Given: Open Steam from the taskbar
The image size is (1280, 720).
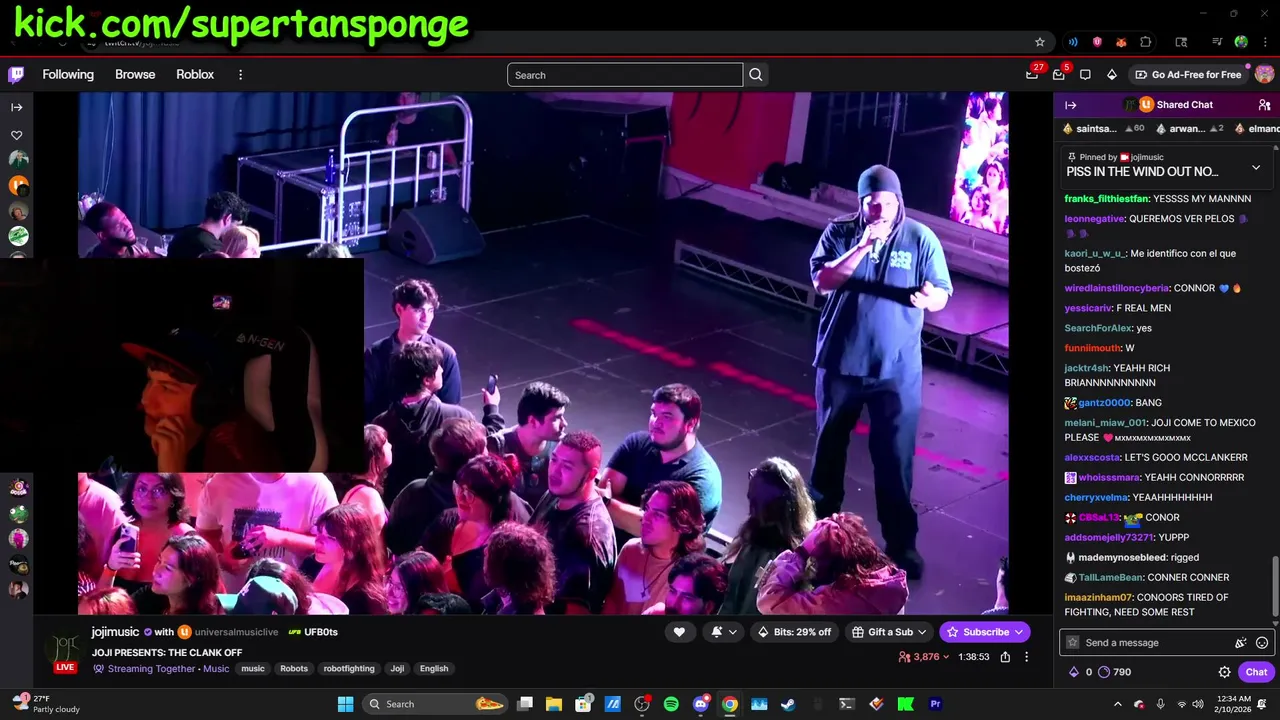Looking at the screenshot, I should point(789,704).
